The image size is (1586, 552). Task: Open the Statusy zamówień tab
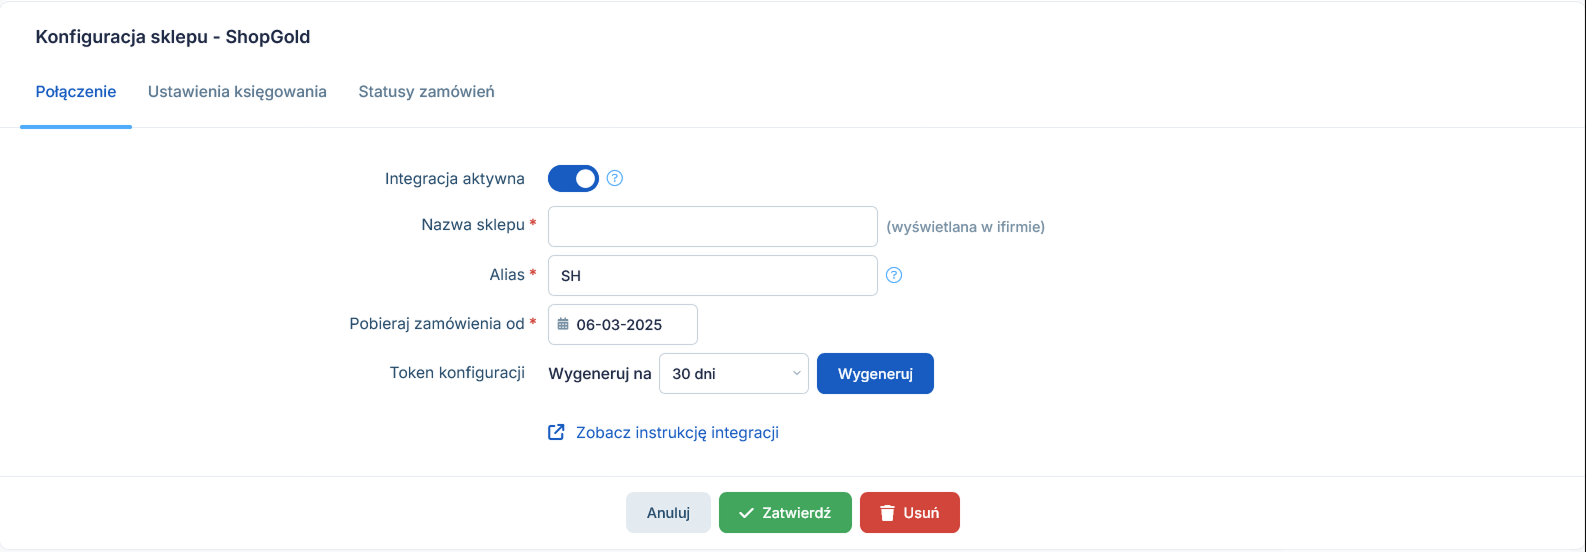(x=426, y=92)
